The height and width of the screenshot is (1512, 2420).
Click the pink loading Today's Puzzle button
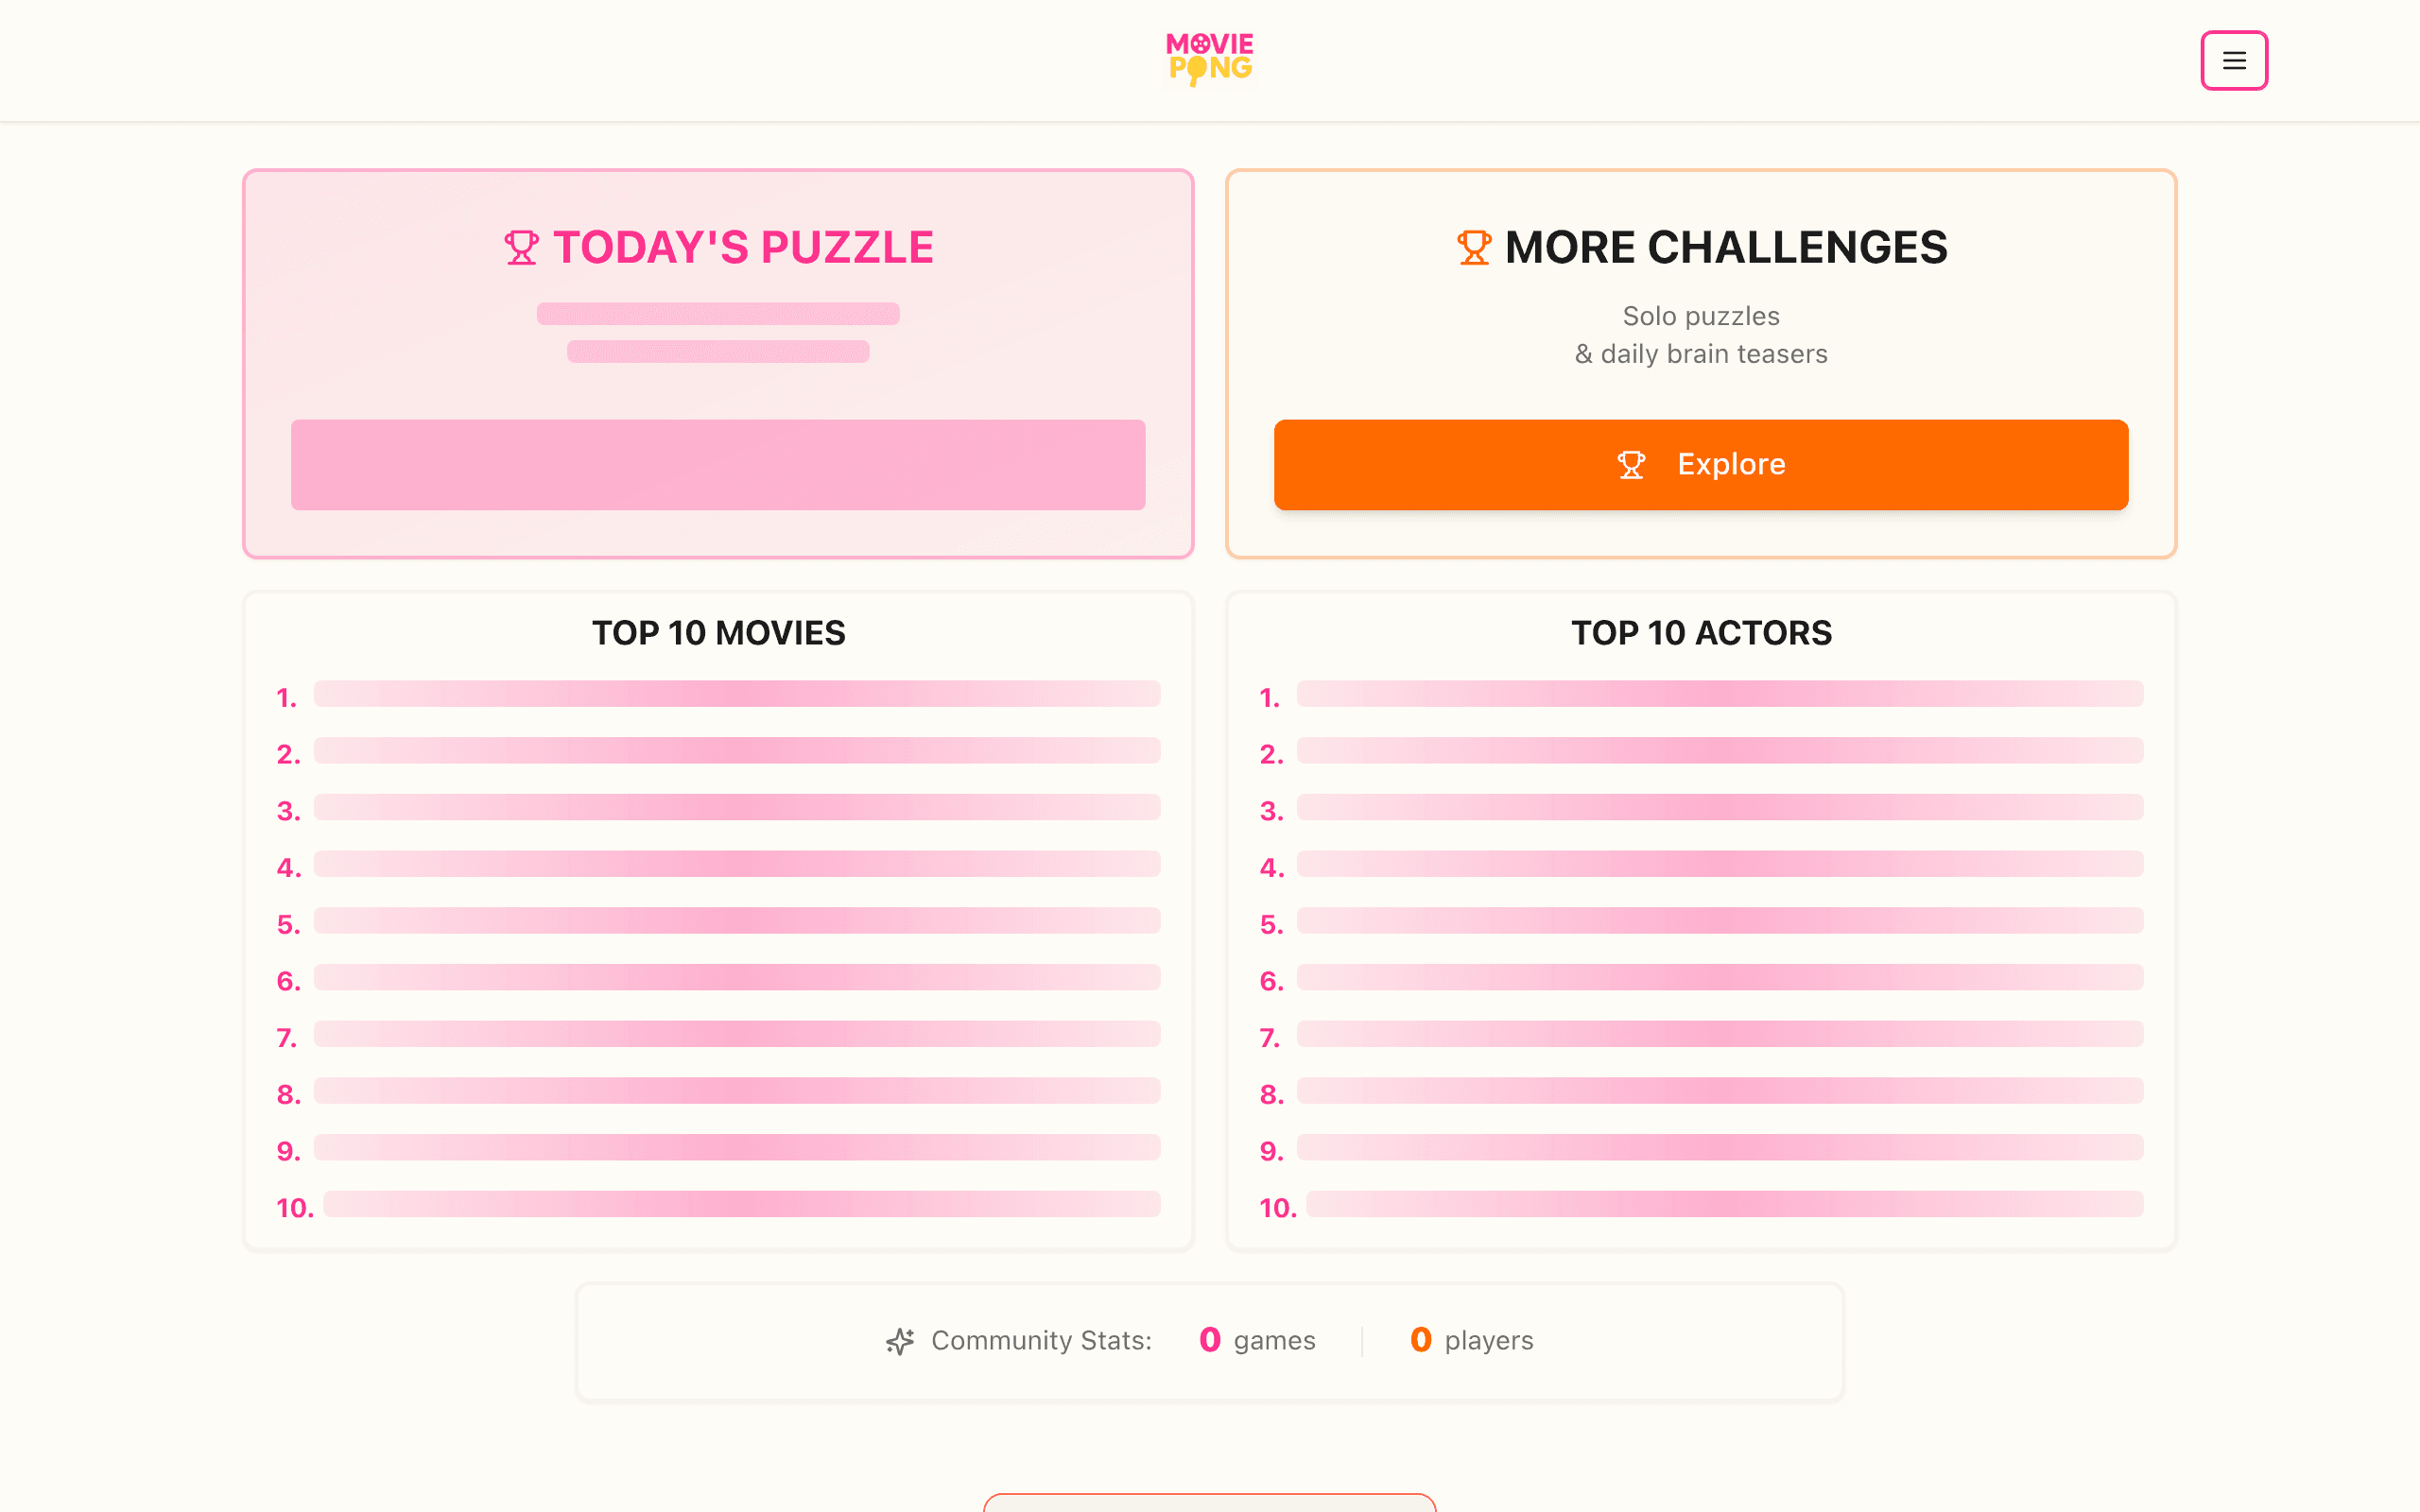tap(718, 465)
